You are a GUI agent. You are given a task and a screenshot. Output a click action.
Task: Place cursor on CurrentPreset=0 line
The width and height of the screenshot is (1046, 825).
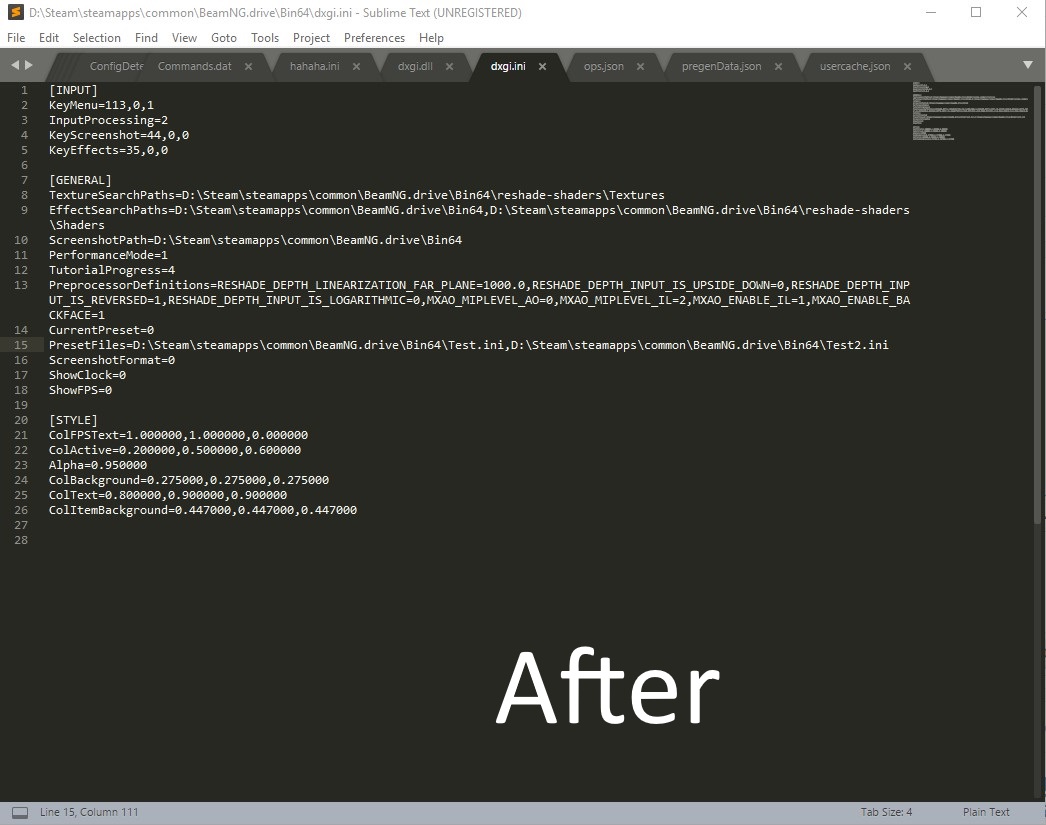tap(101, 330)
